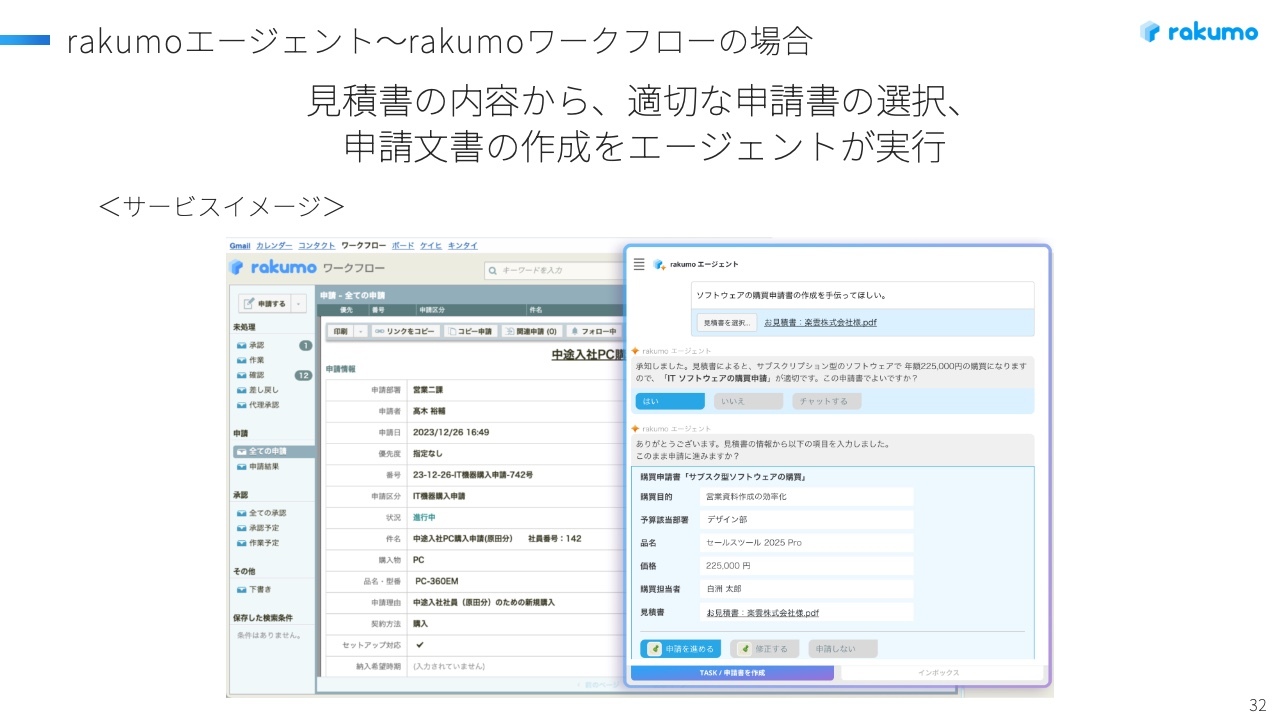Click the 状況 value 進行中
1280x720 pixels.
424,517
